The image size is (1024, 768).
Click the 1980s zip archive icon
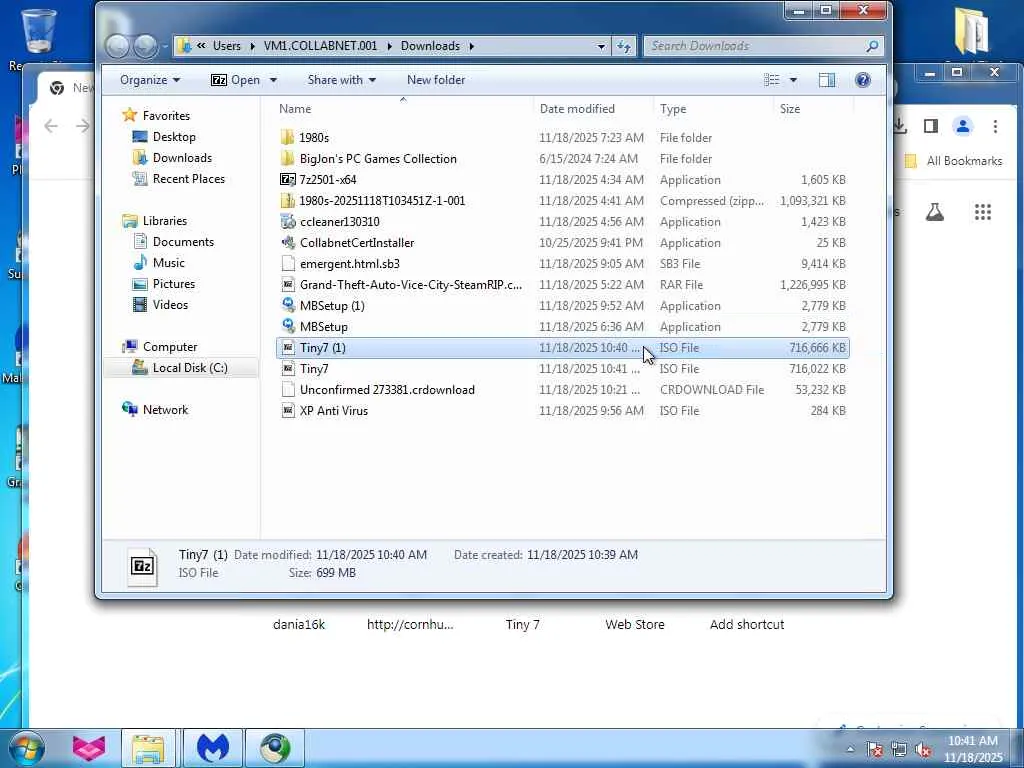pyautogui.click(x=288, y=200)
